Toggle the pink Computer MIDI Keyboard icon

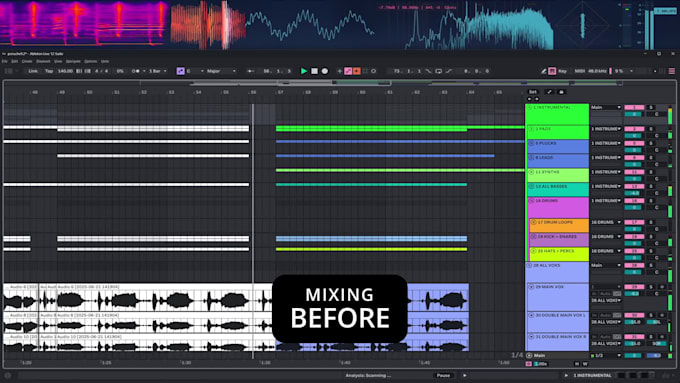point(552,71)
